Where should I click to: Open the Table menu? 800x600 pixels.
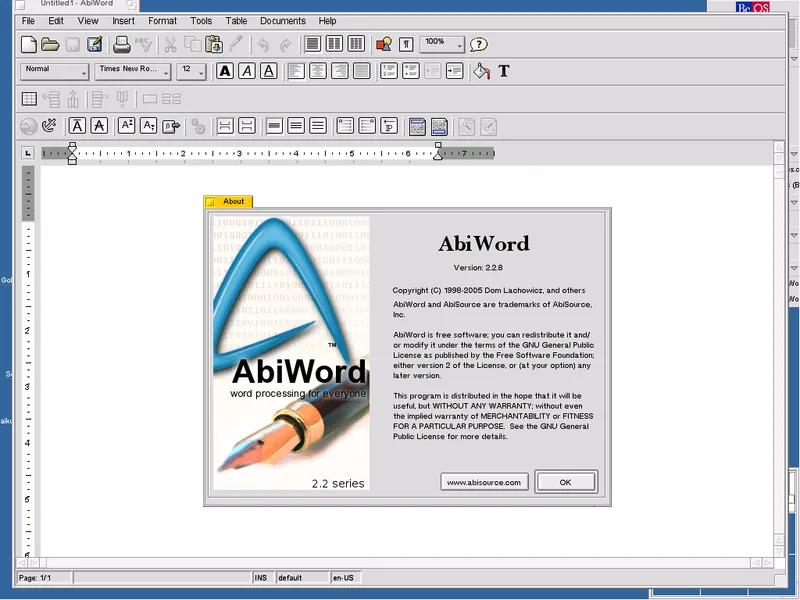click(x=236, y=21)
